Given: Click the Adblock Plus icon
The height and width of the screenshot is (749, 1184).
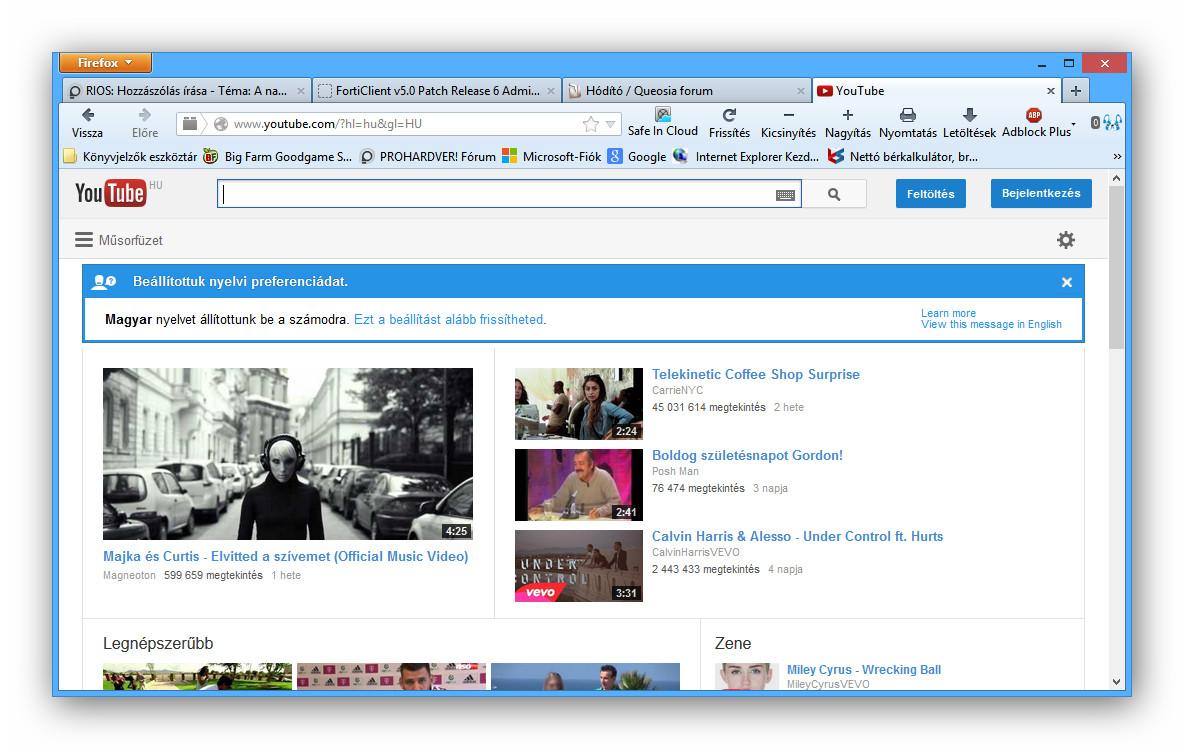Looking at the screenshot, I should point(1034,116).
